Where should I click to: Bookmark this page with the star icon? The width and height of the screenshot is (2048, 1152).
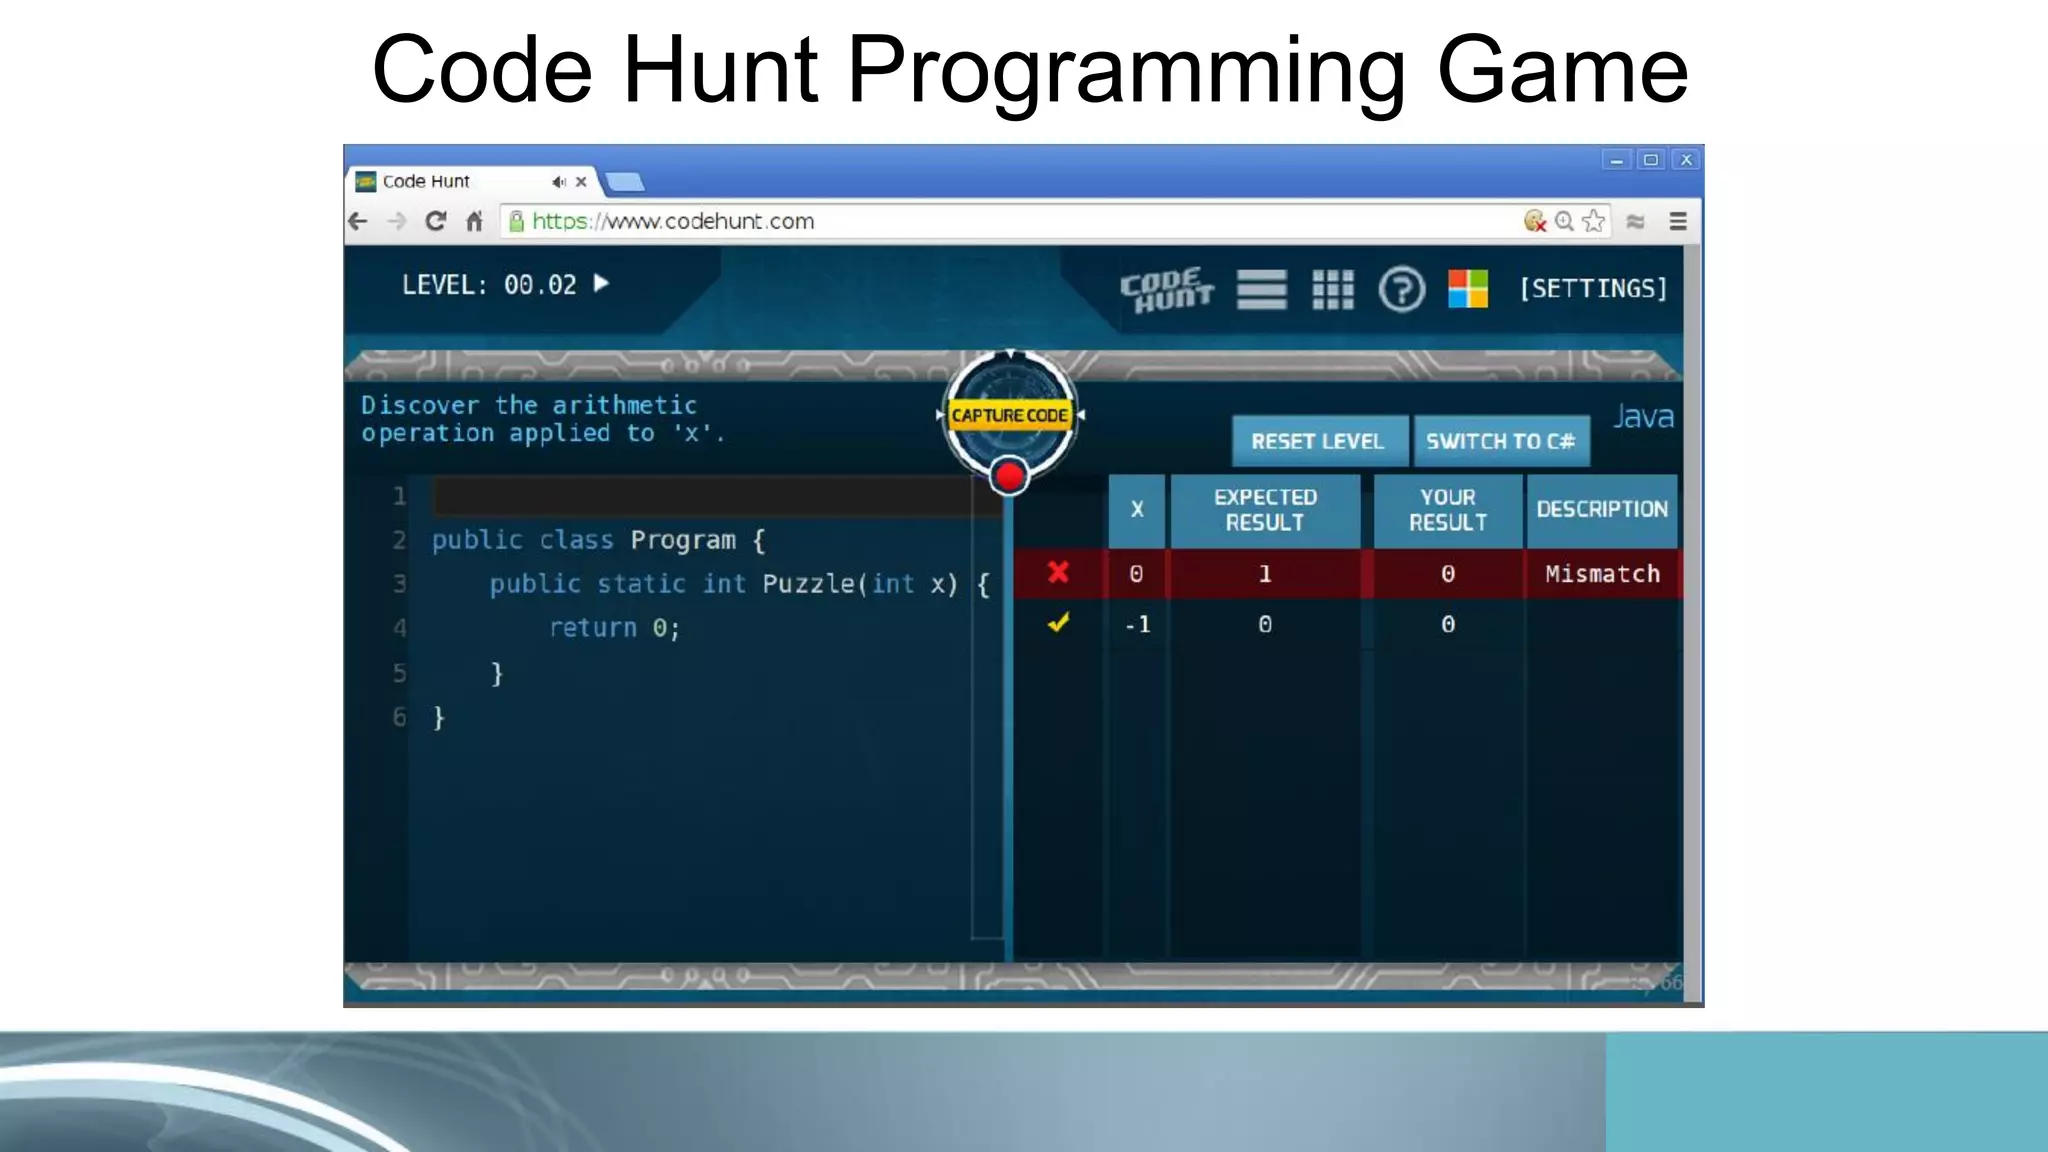pyautogui.click(x=1594, y=221)
